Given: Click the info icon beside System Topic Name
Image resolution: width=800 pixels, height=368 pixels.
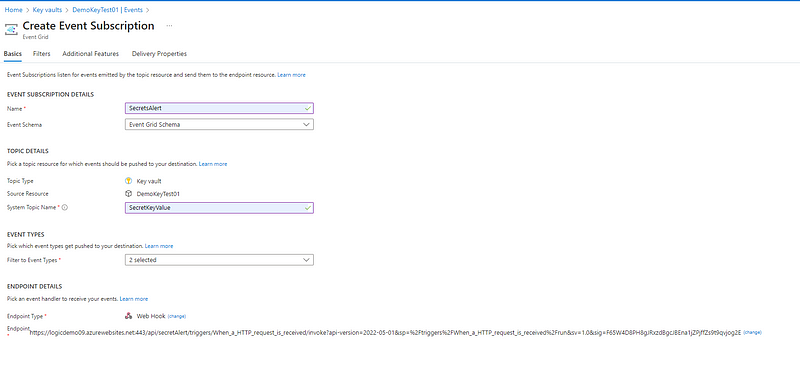Looking at the screenshot, I should pyautogui.click(x=65, y=208).
